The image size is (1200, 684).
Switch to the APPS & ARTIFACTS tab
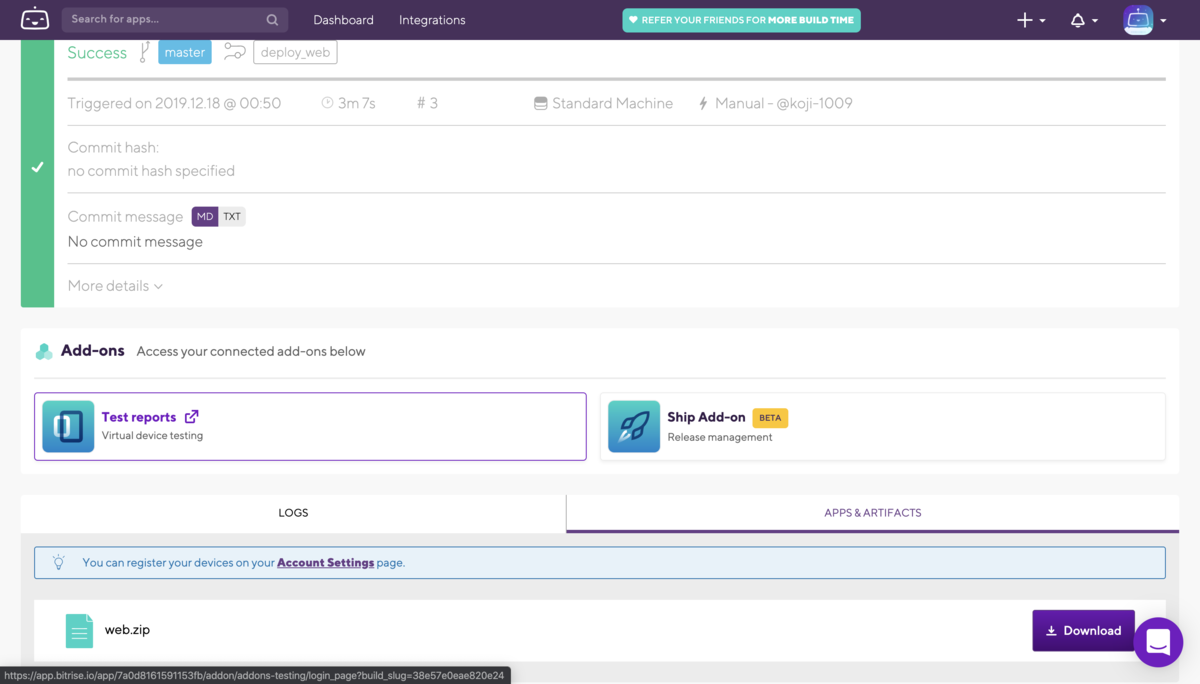pyautogui.click(x=873, y=513)
